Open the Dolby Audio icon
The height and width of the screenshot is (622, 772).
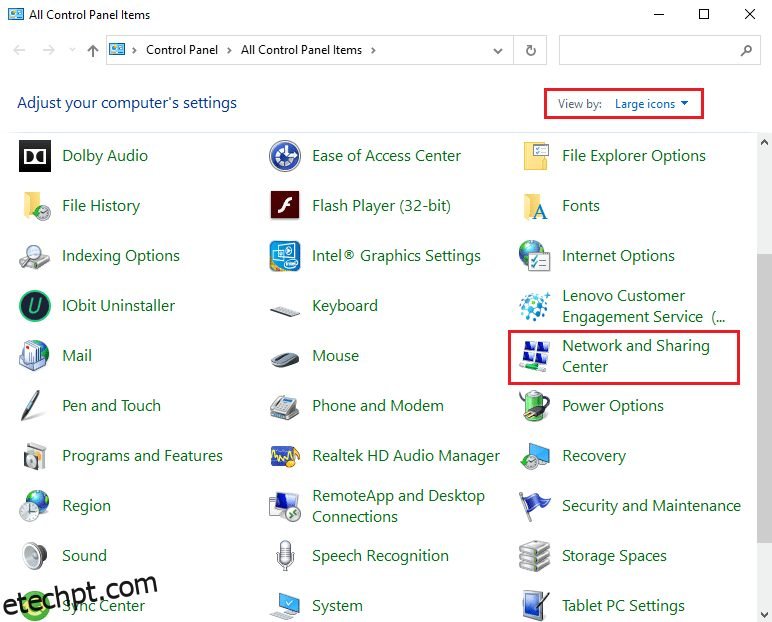[34, 156]
